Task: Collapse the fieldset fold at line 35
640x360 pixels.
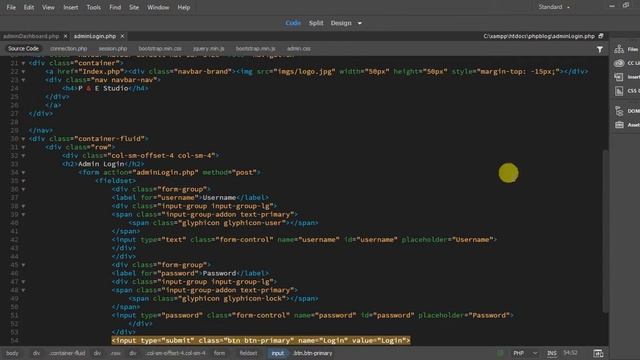Action: click(23, 181)
